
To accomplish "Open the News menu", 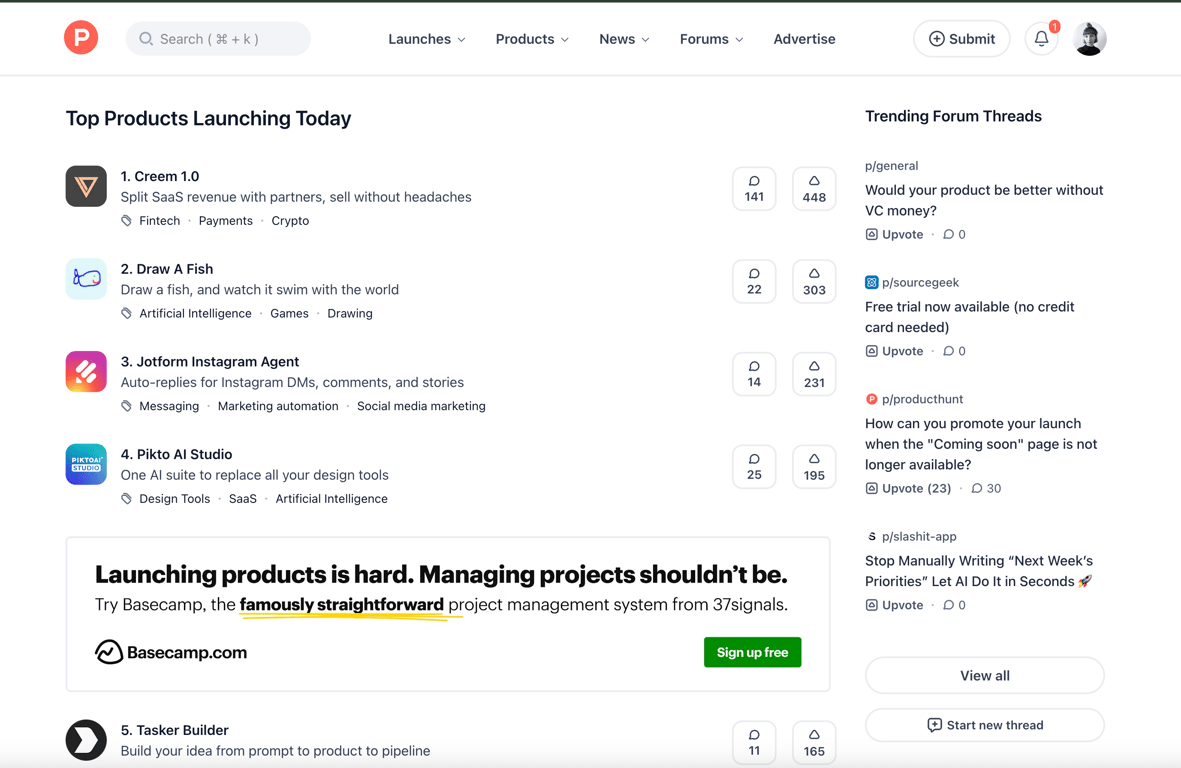I will 624,39.
